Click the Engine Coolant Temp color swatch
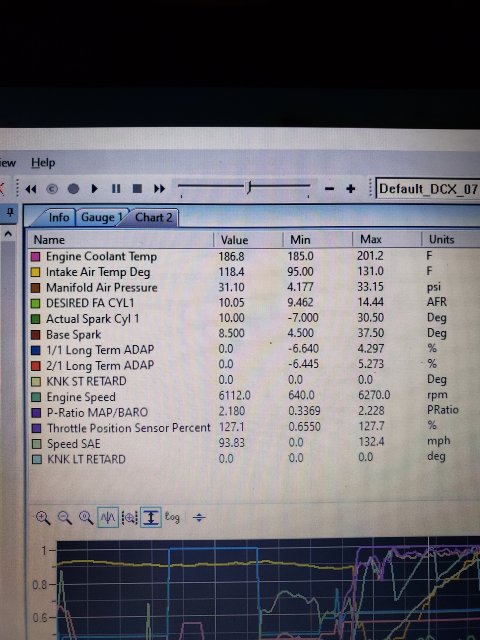480x640 pixels. tap(36, 257)
